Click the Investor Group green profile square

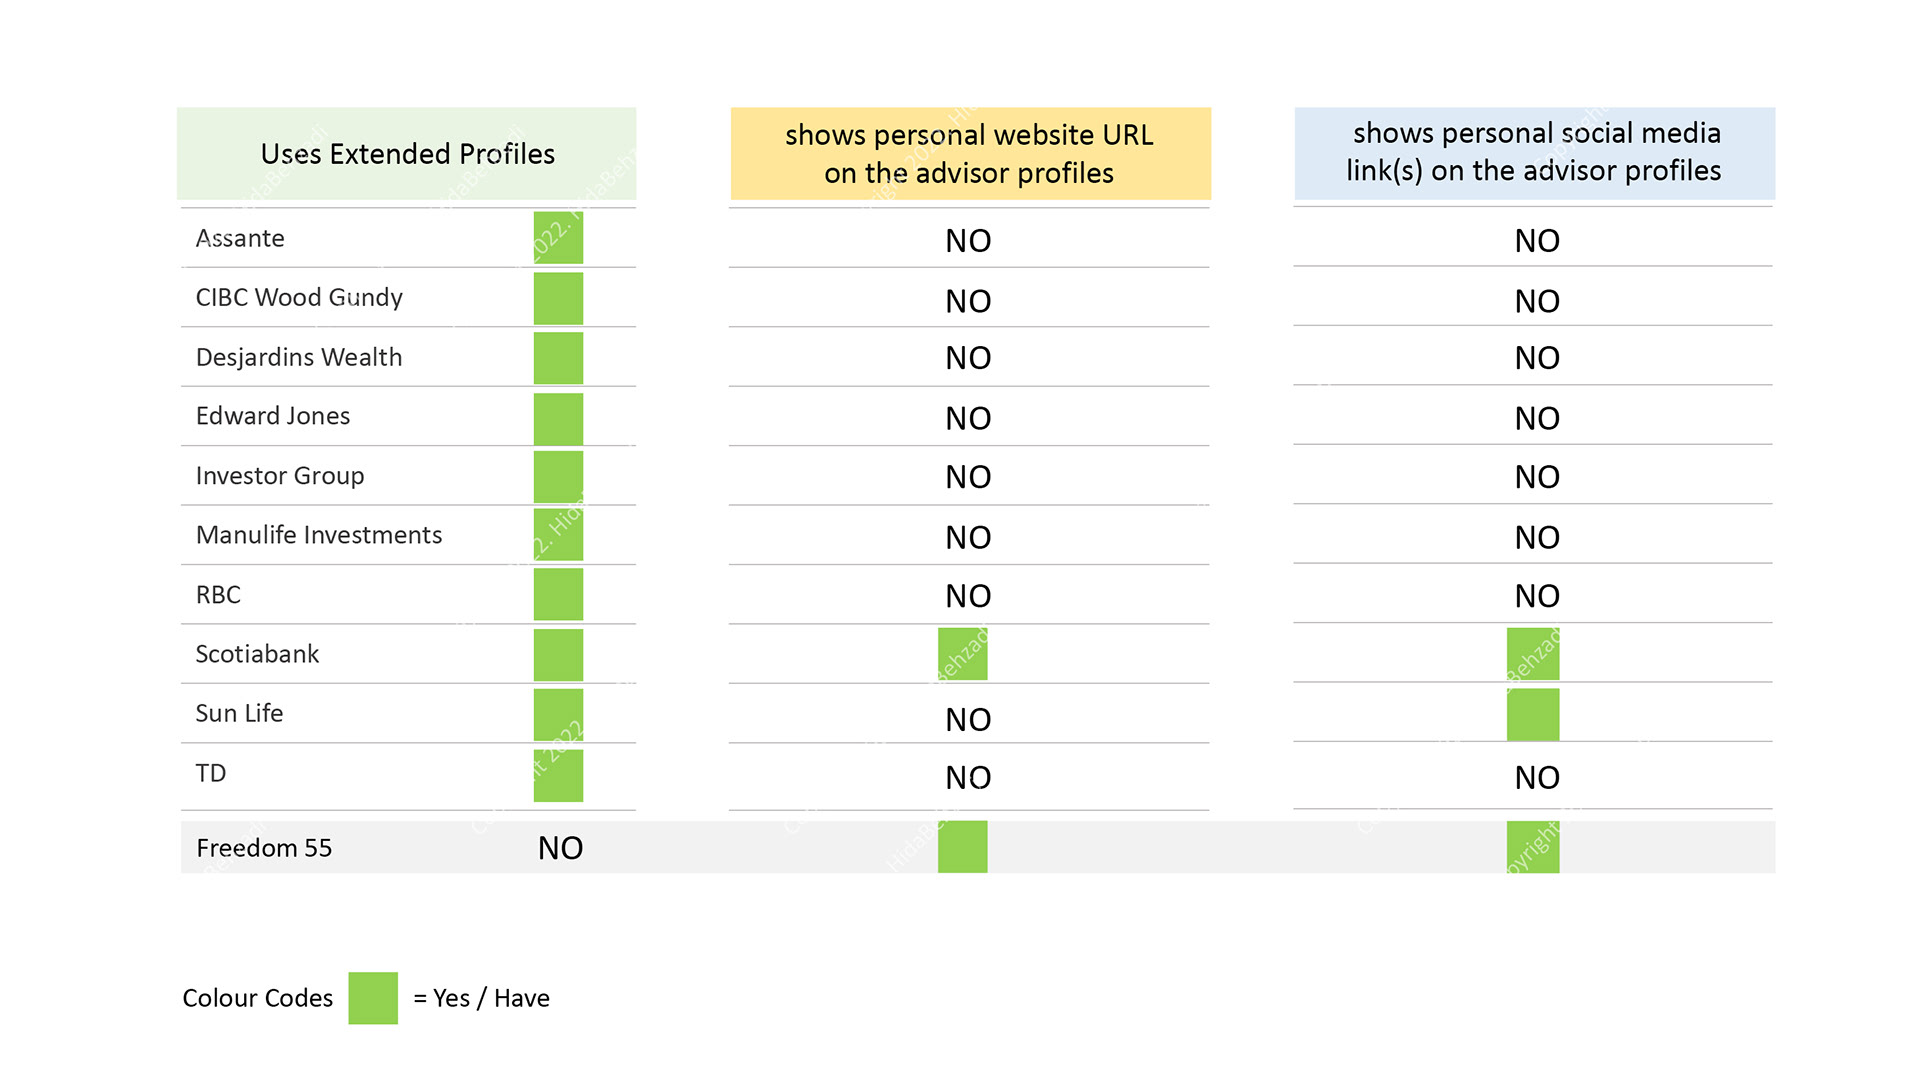point(558,477)
